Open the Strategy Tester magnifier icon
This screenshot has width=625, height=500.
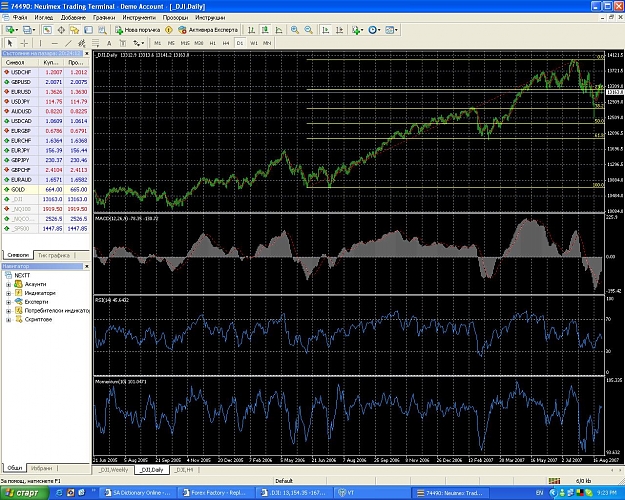102,30
